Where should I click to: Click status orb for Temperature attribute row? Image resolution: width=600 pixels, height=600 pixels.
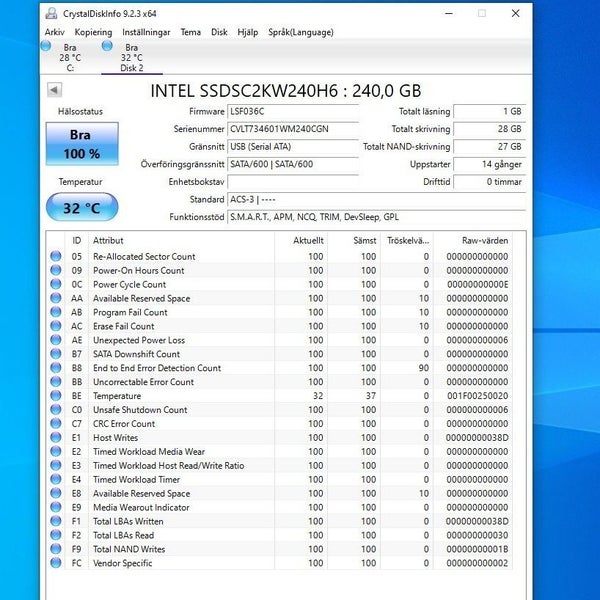[56, 395]
